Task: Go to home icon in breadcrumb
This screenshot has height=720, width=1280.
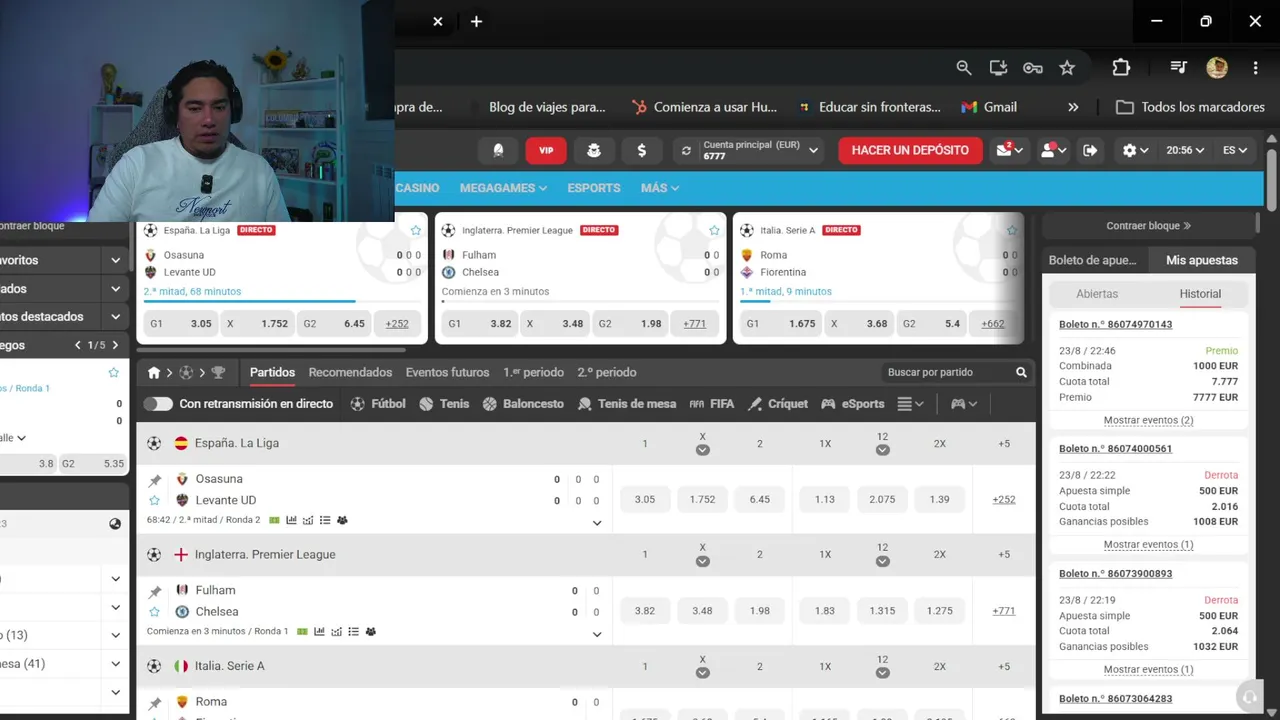Action: pos(154,373)
